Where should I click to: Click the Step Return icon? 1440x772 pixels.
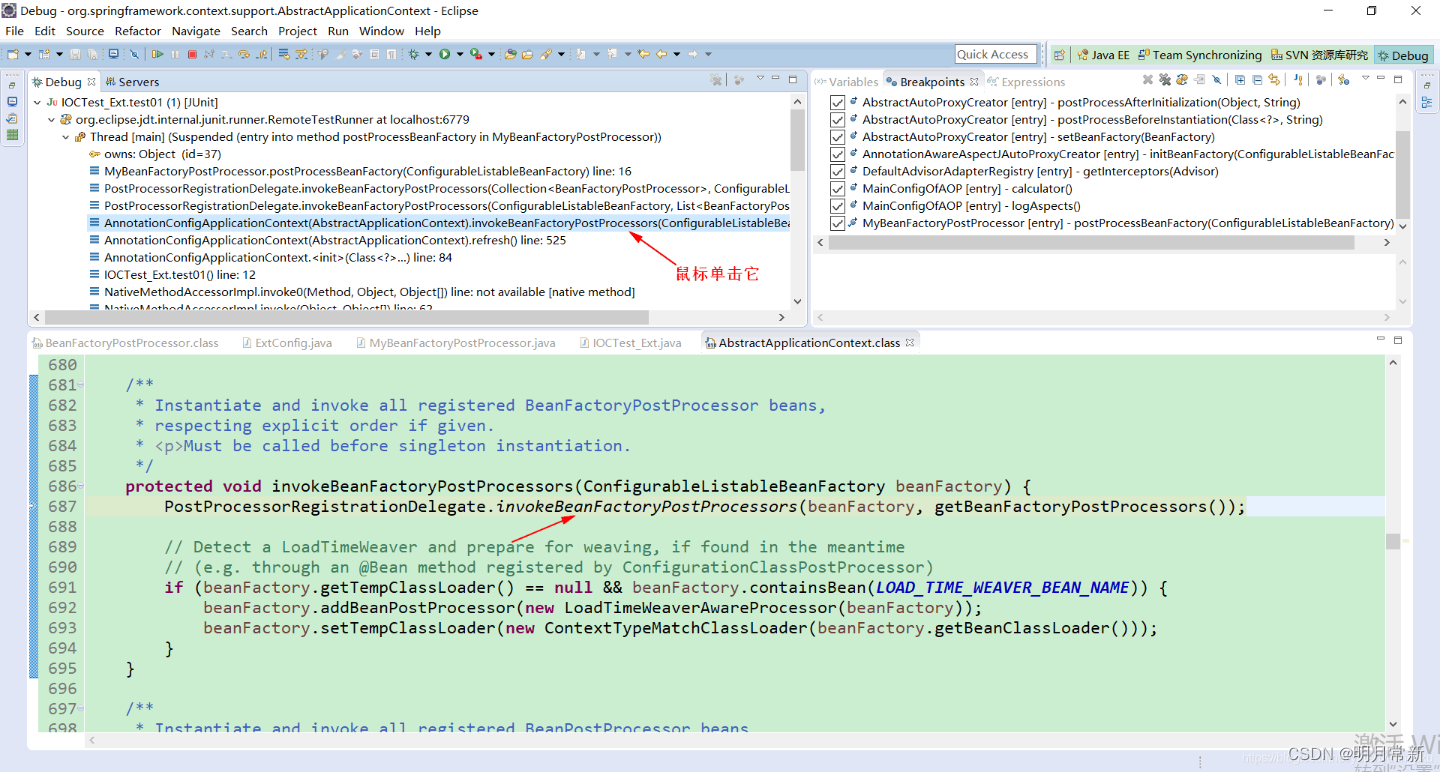pos(261,54)
